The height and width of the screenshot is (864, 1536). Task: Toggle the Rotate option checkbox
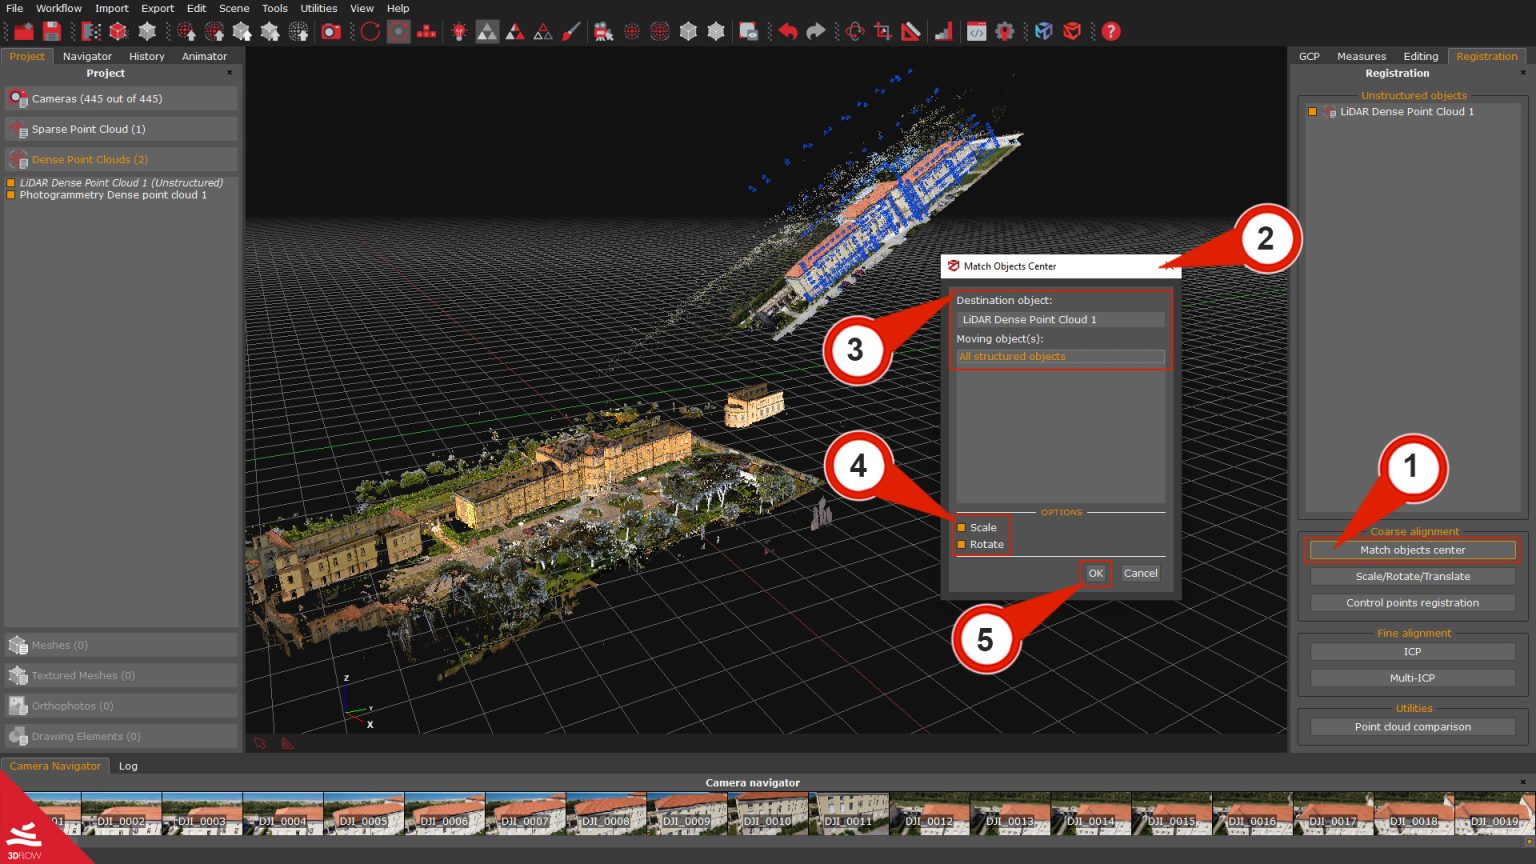click(963, 544)
